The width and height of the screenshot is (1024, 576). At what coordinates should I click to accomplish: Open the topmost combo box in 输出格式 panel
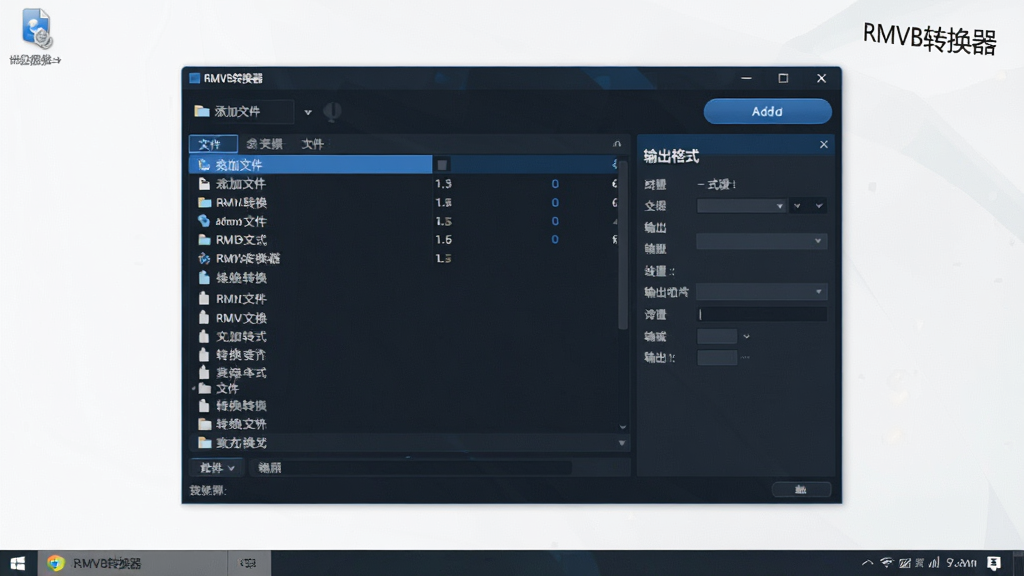[741, 206]
